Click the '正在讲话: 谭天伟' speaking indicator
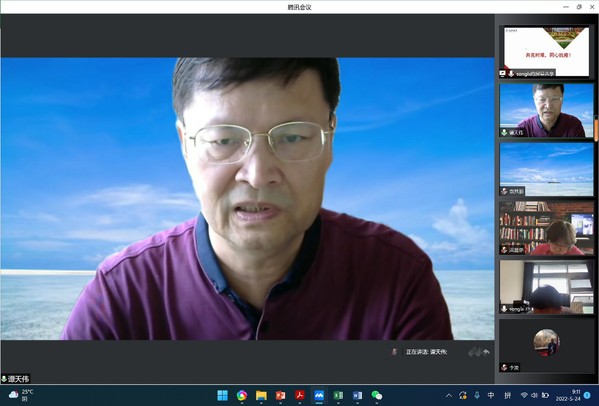This screenshot has height=406, width=599. 426,352
